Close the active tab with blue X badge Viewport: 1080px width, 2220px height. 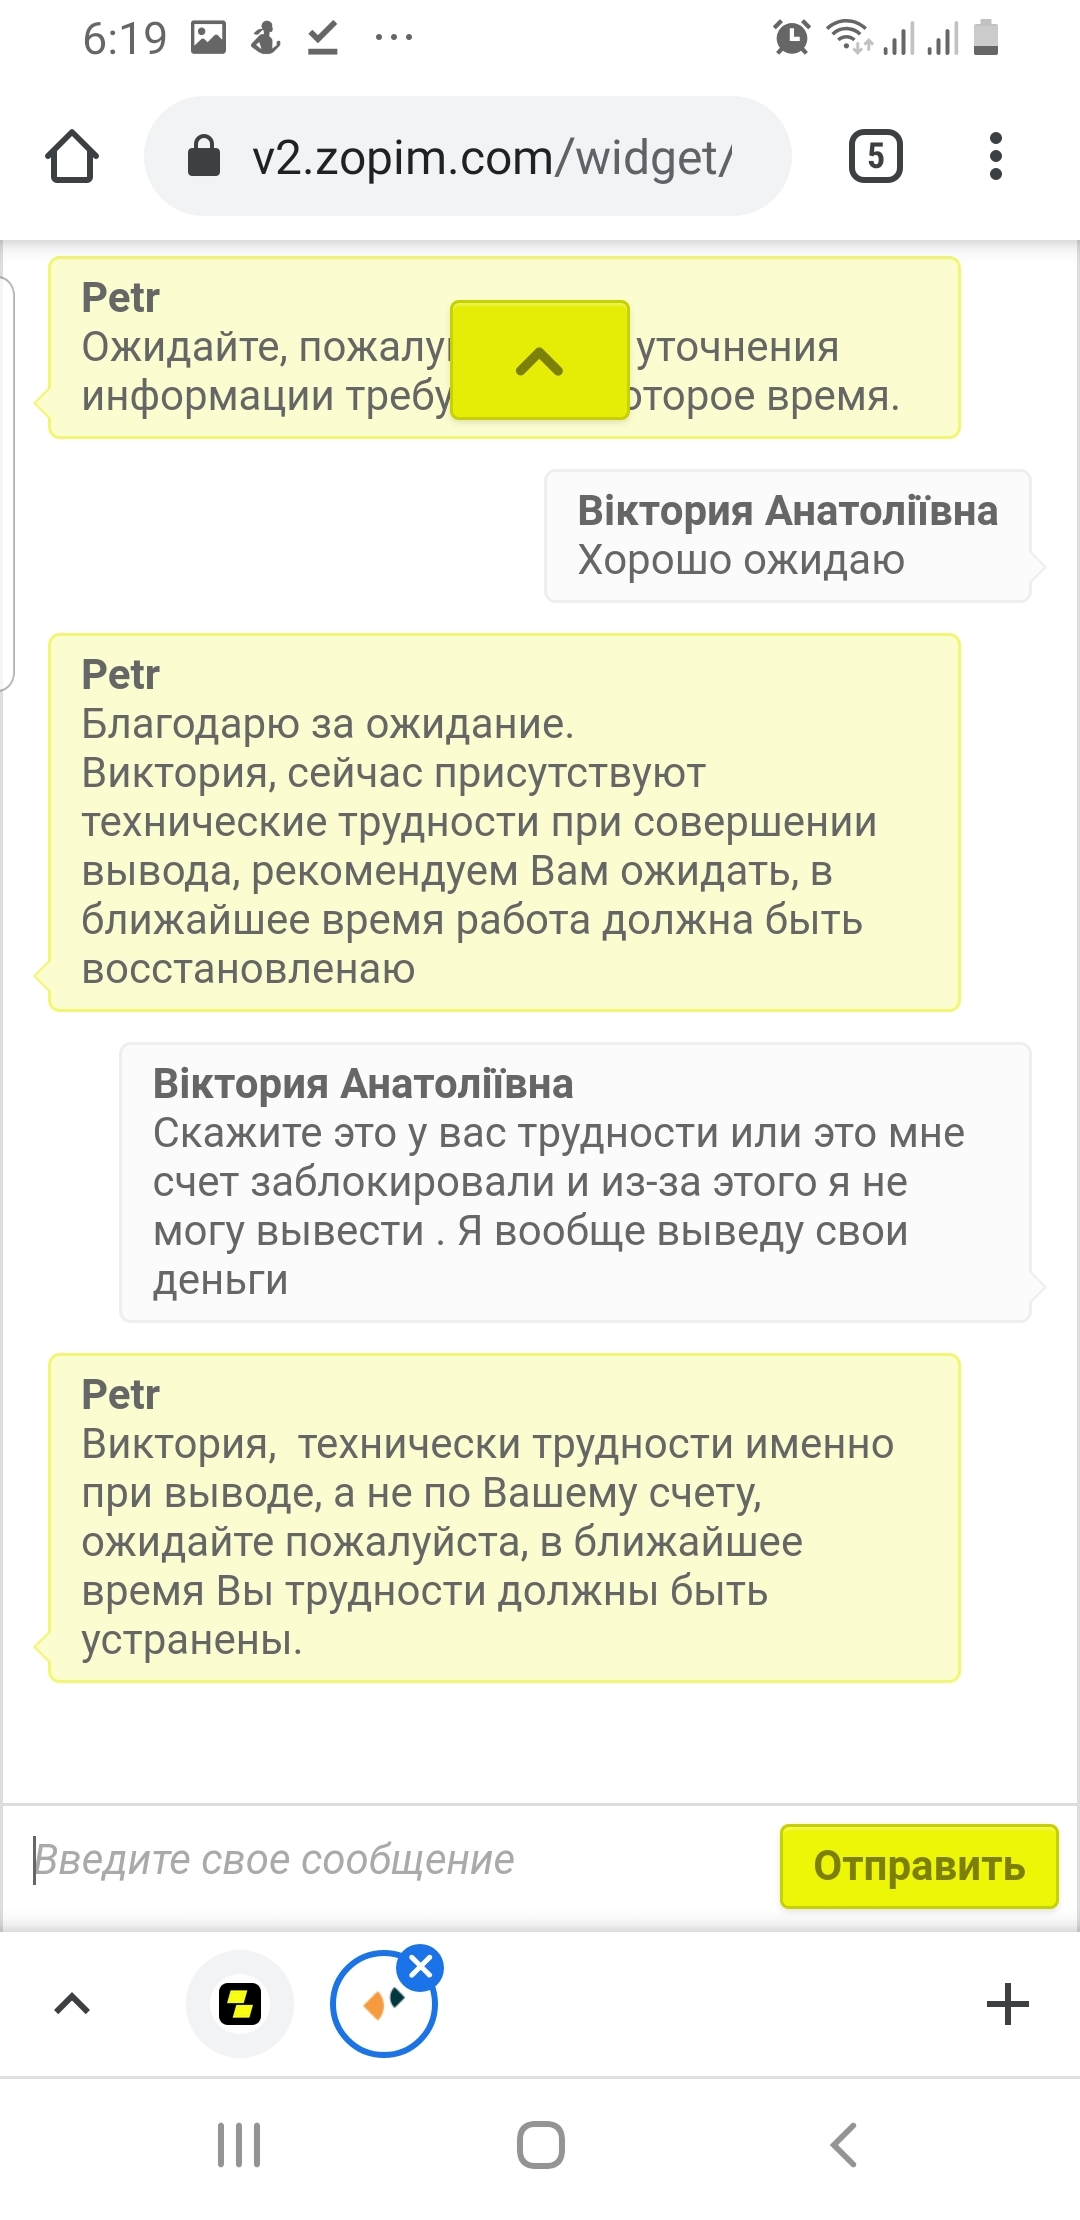421,1967
